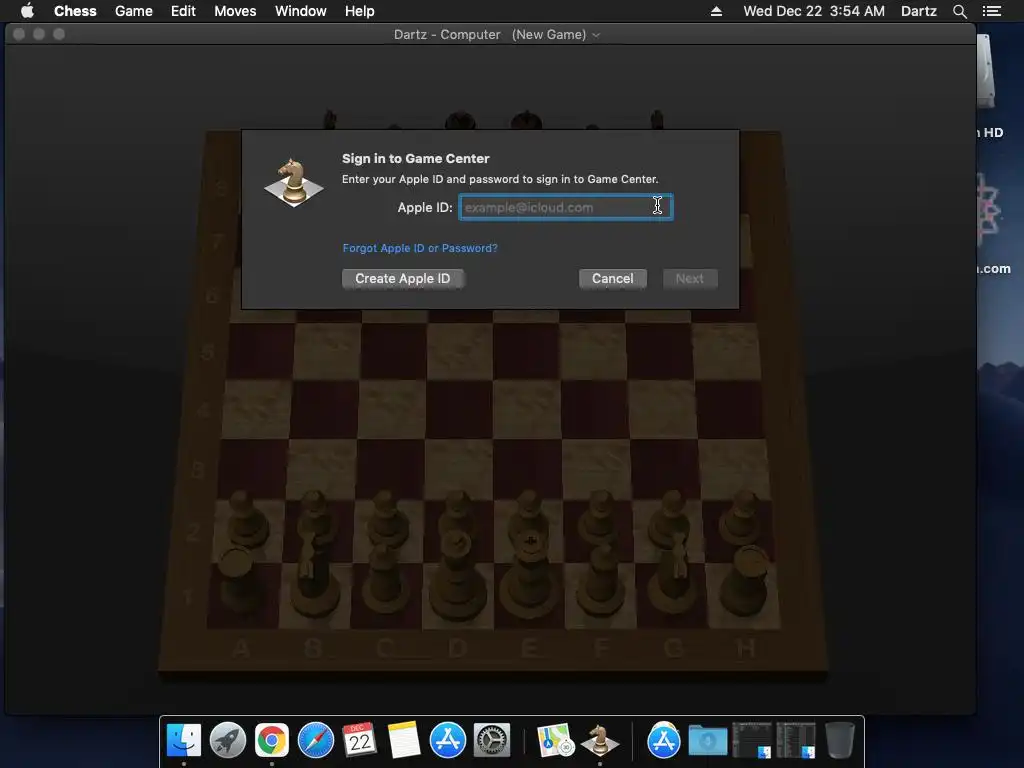Select the white pawn on D2

click(x=457, y=513)
